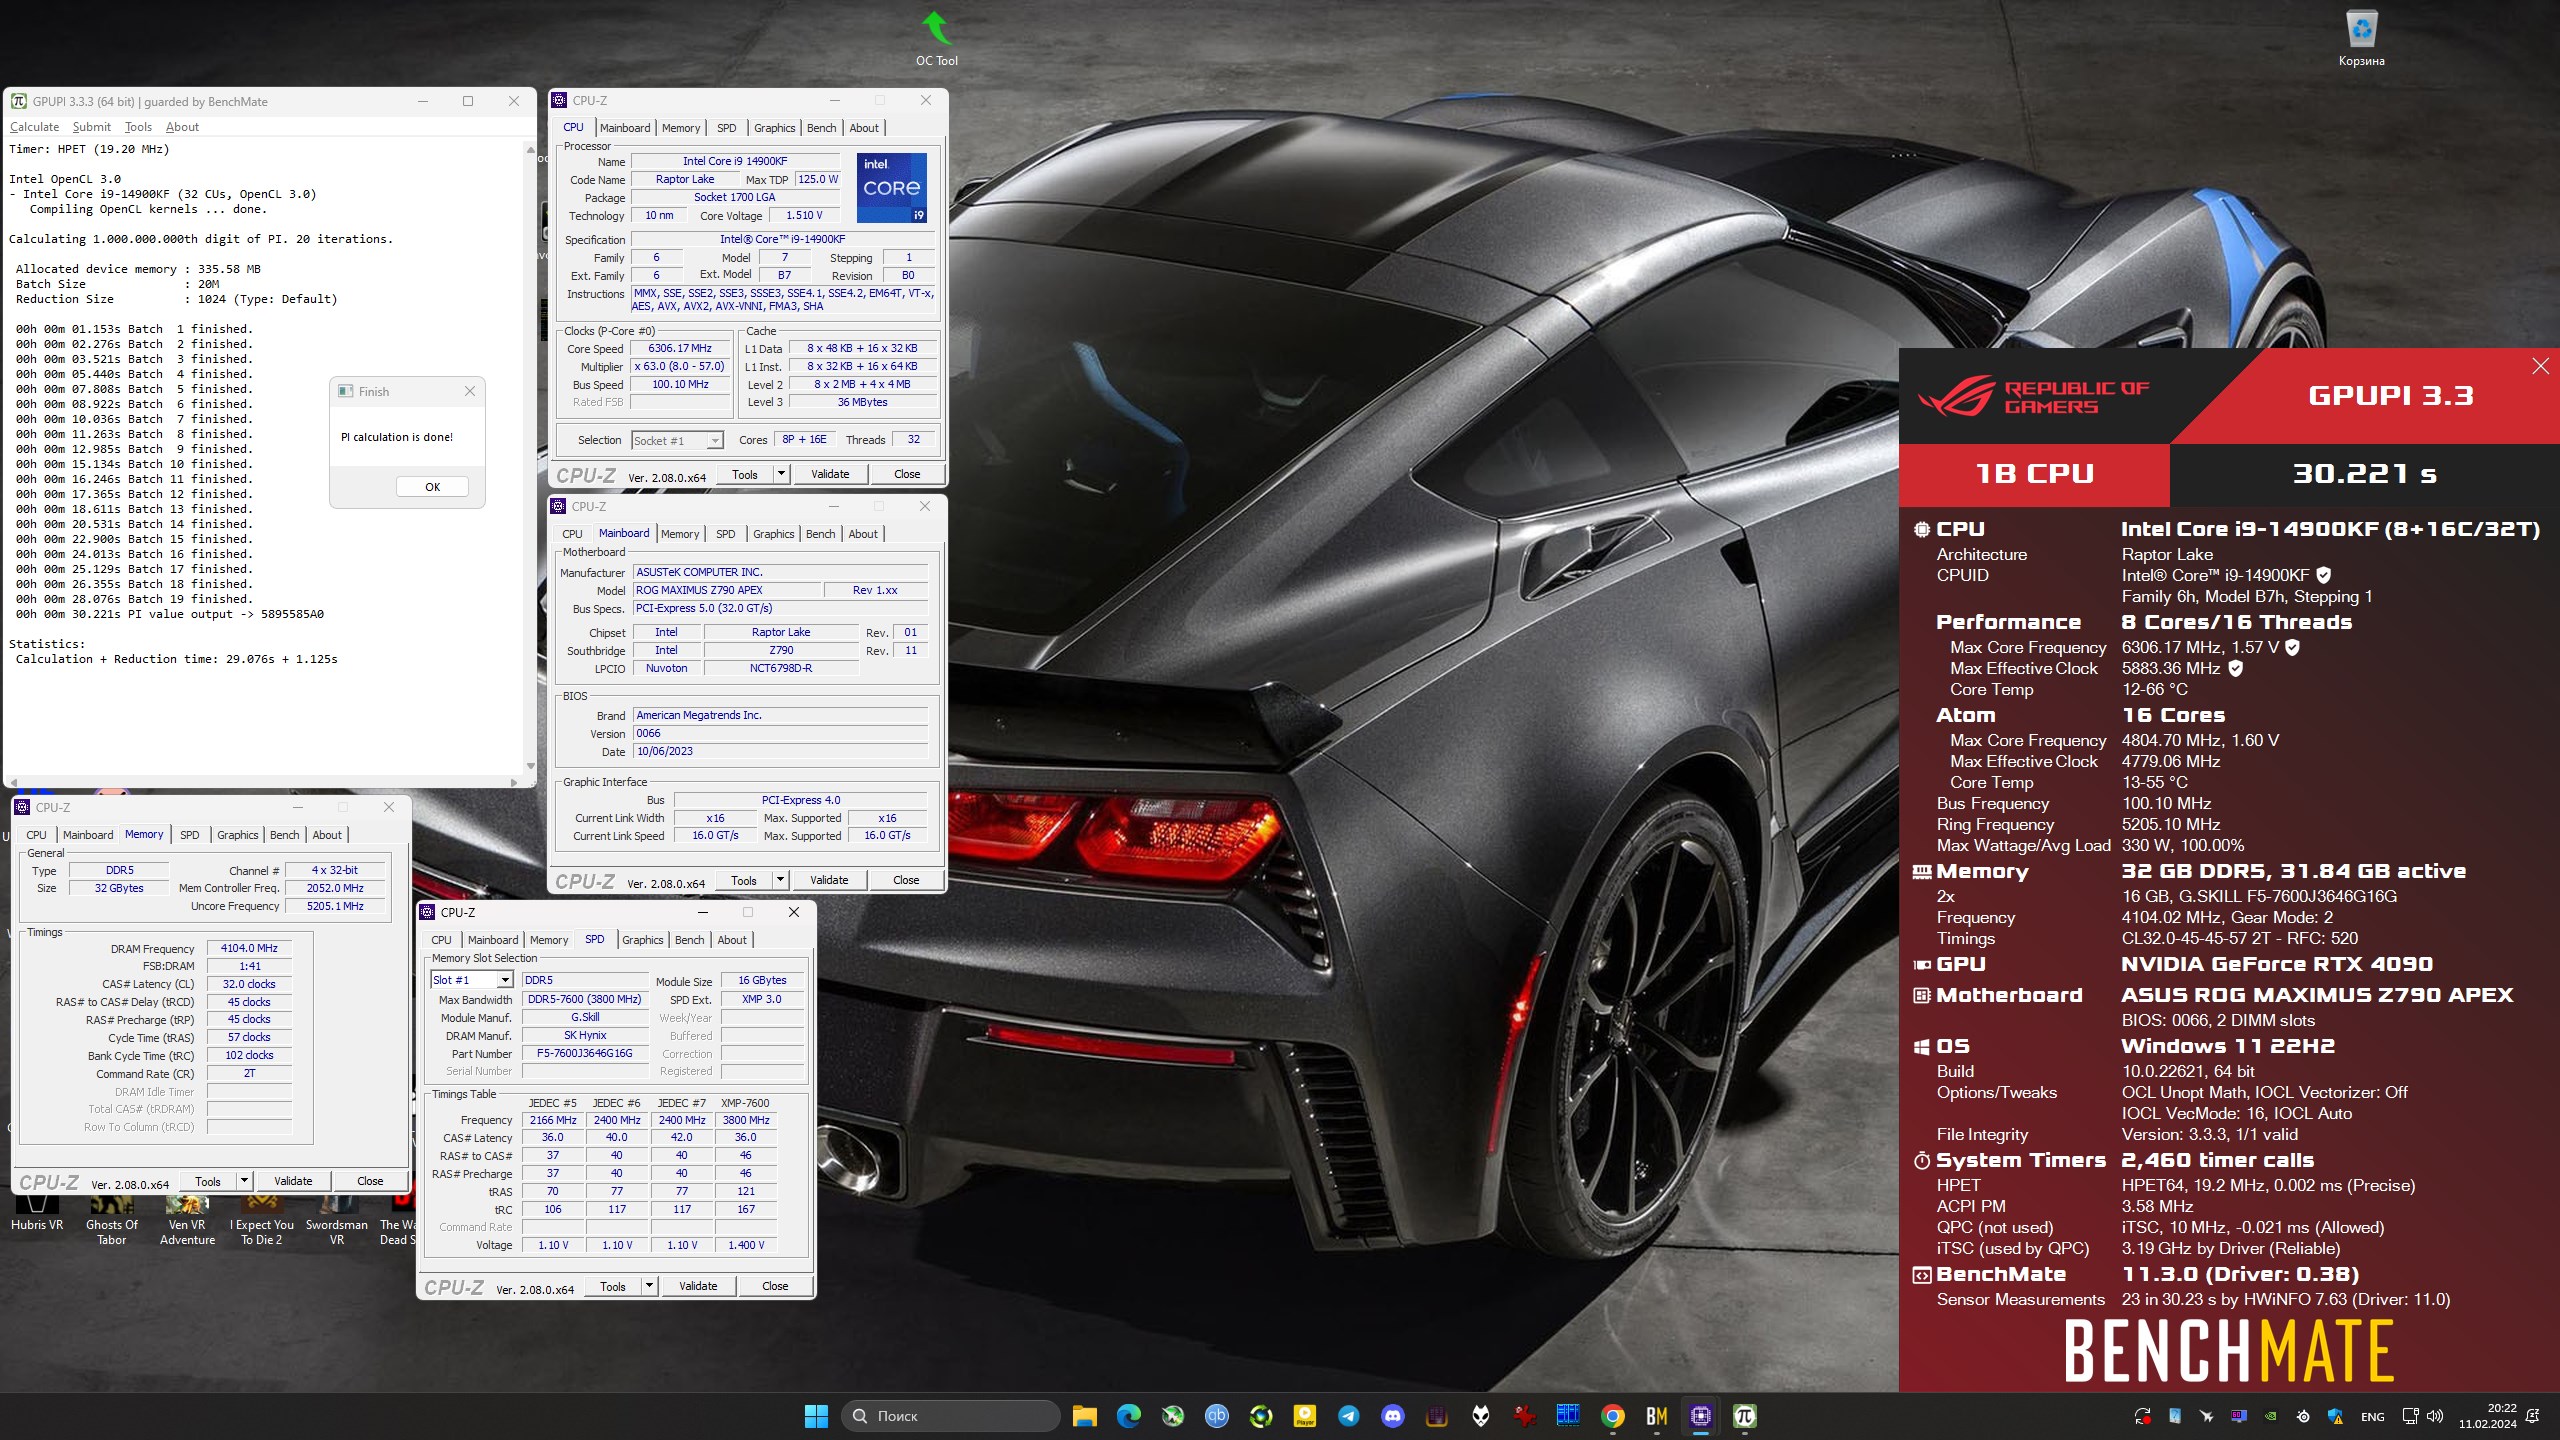
Task: Open Ghosts Of Tabor desktop shortcut
Action: [x=112, y=1218]
